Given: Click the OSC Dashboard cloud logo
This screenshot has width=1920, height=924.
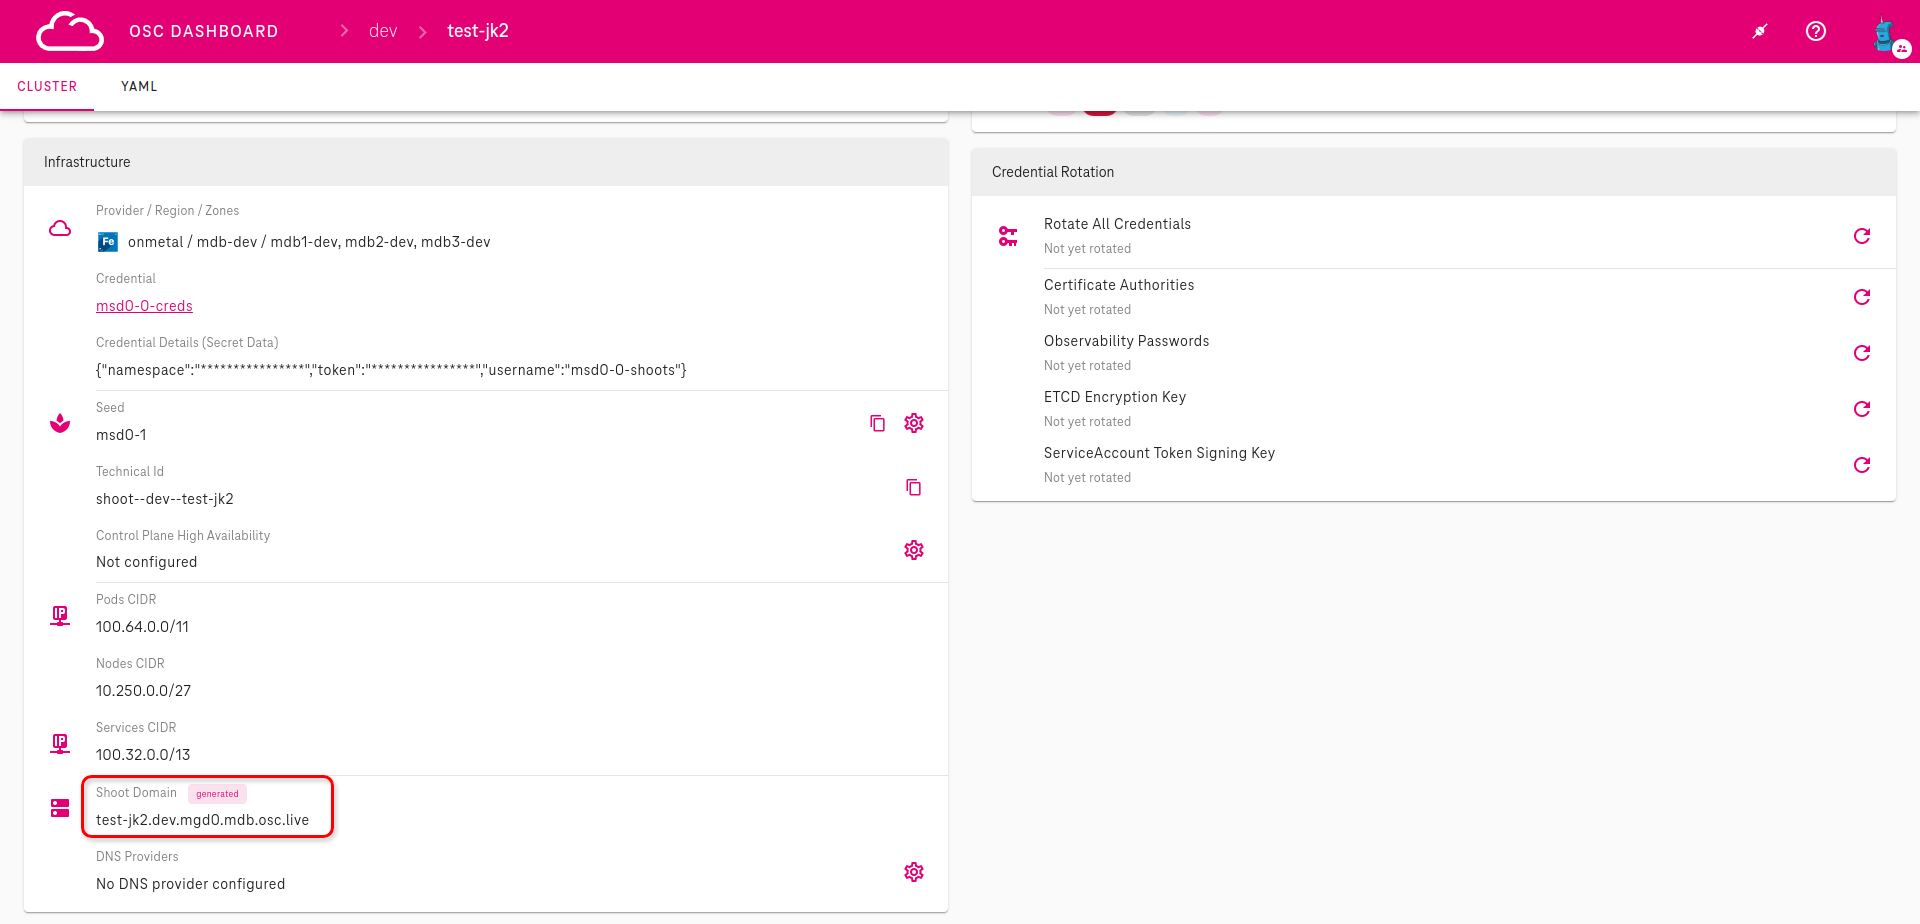Looking at the screenshot, I should (x=69, y=32).
